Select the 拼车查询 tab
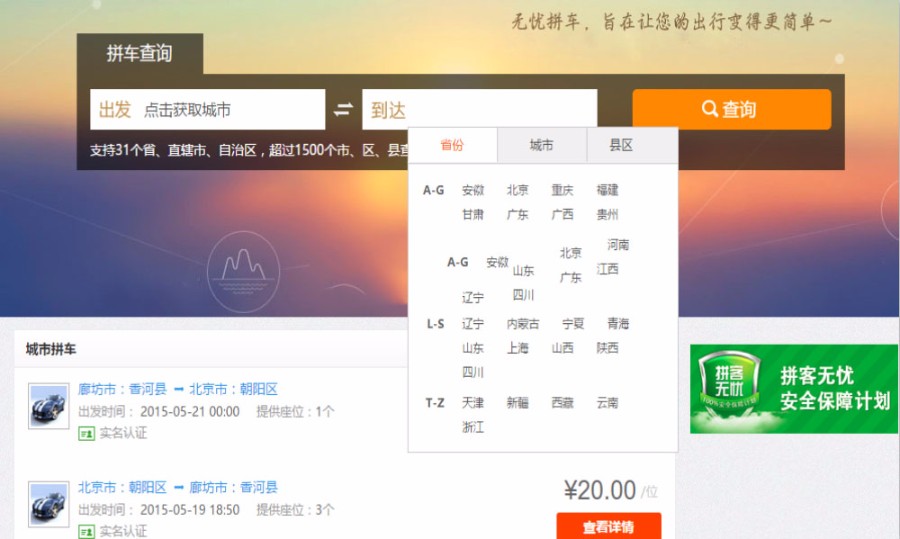 coord(139,53)
